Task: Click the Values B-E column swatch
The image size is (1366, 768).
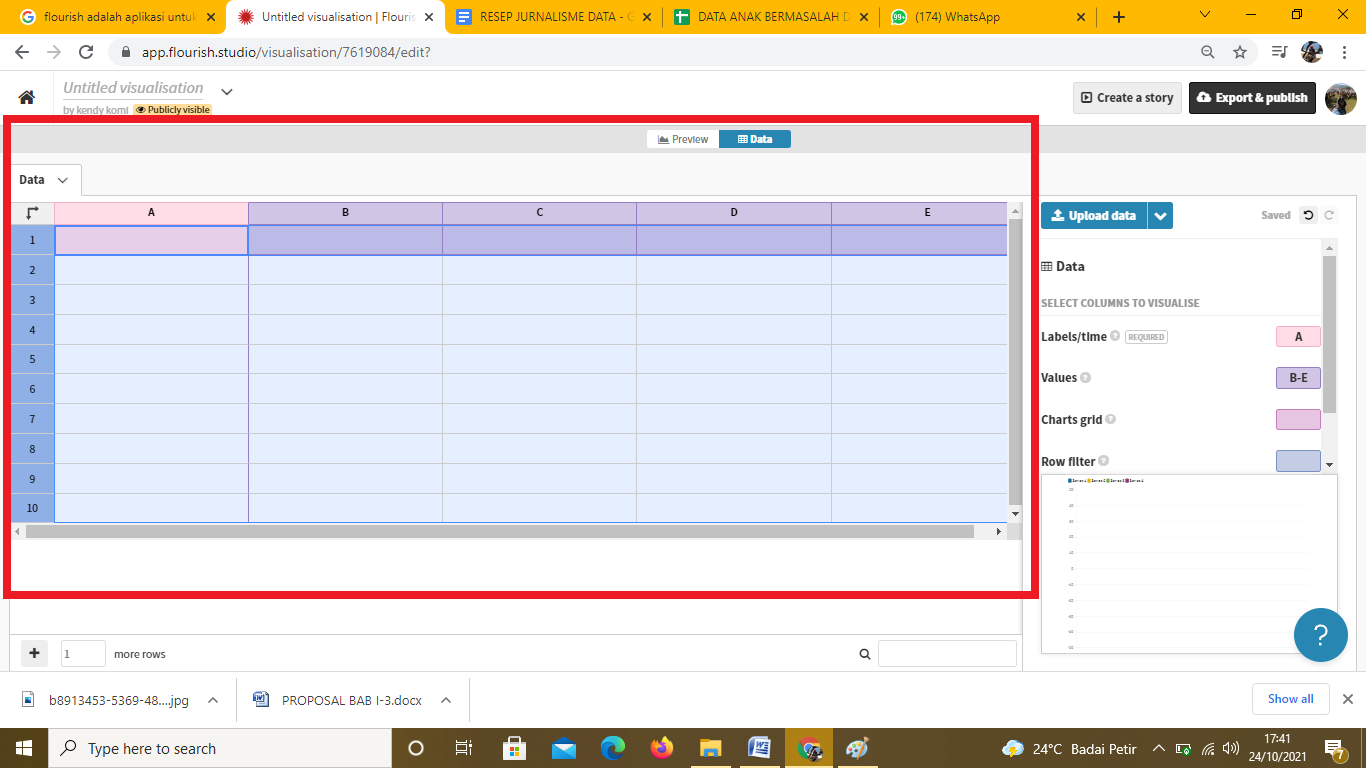Action: (x=1297, y=378)
